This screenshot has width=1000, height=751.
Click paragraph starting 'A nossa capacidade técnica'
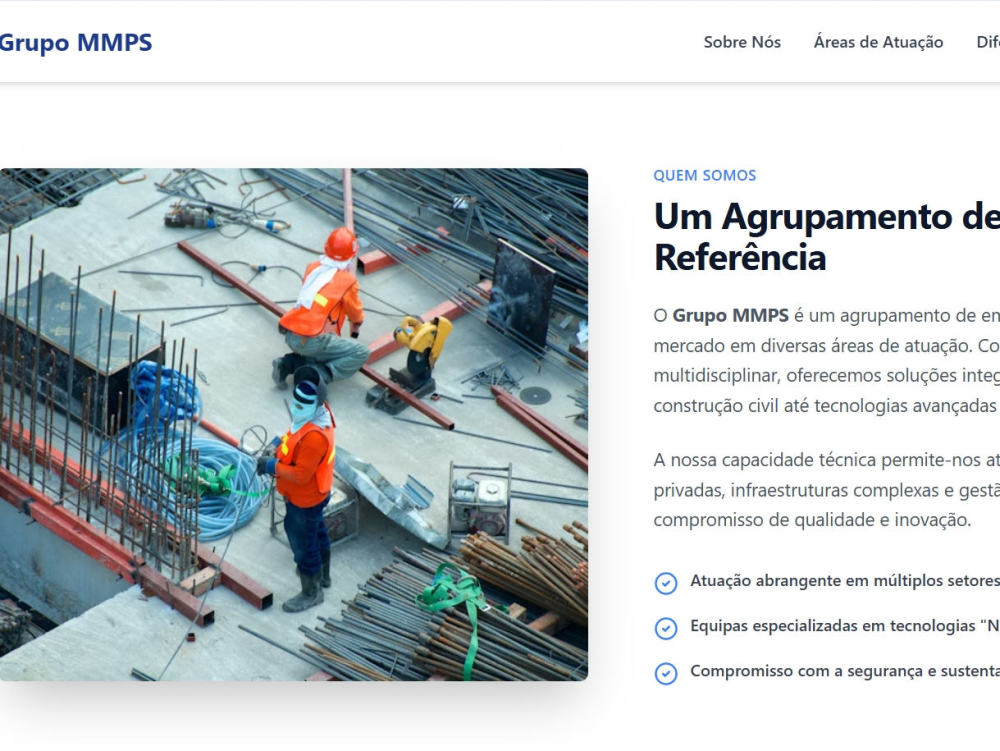(827, 490)
